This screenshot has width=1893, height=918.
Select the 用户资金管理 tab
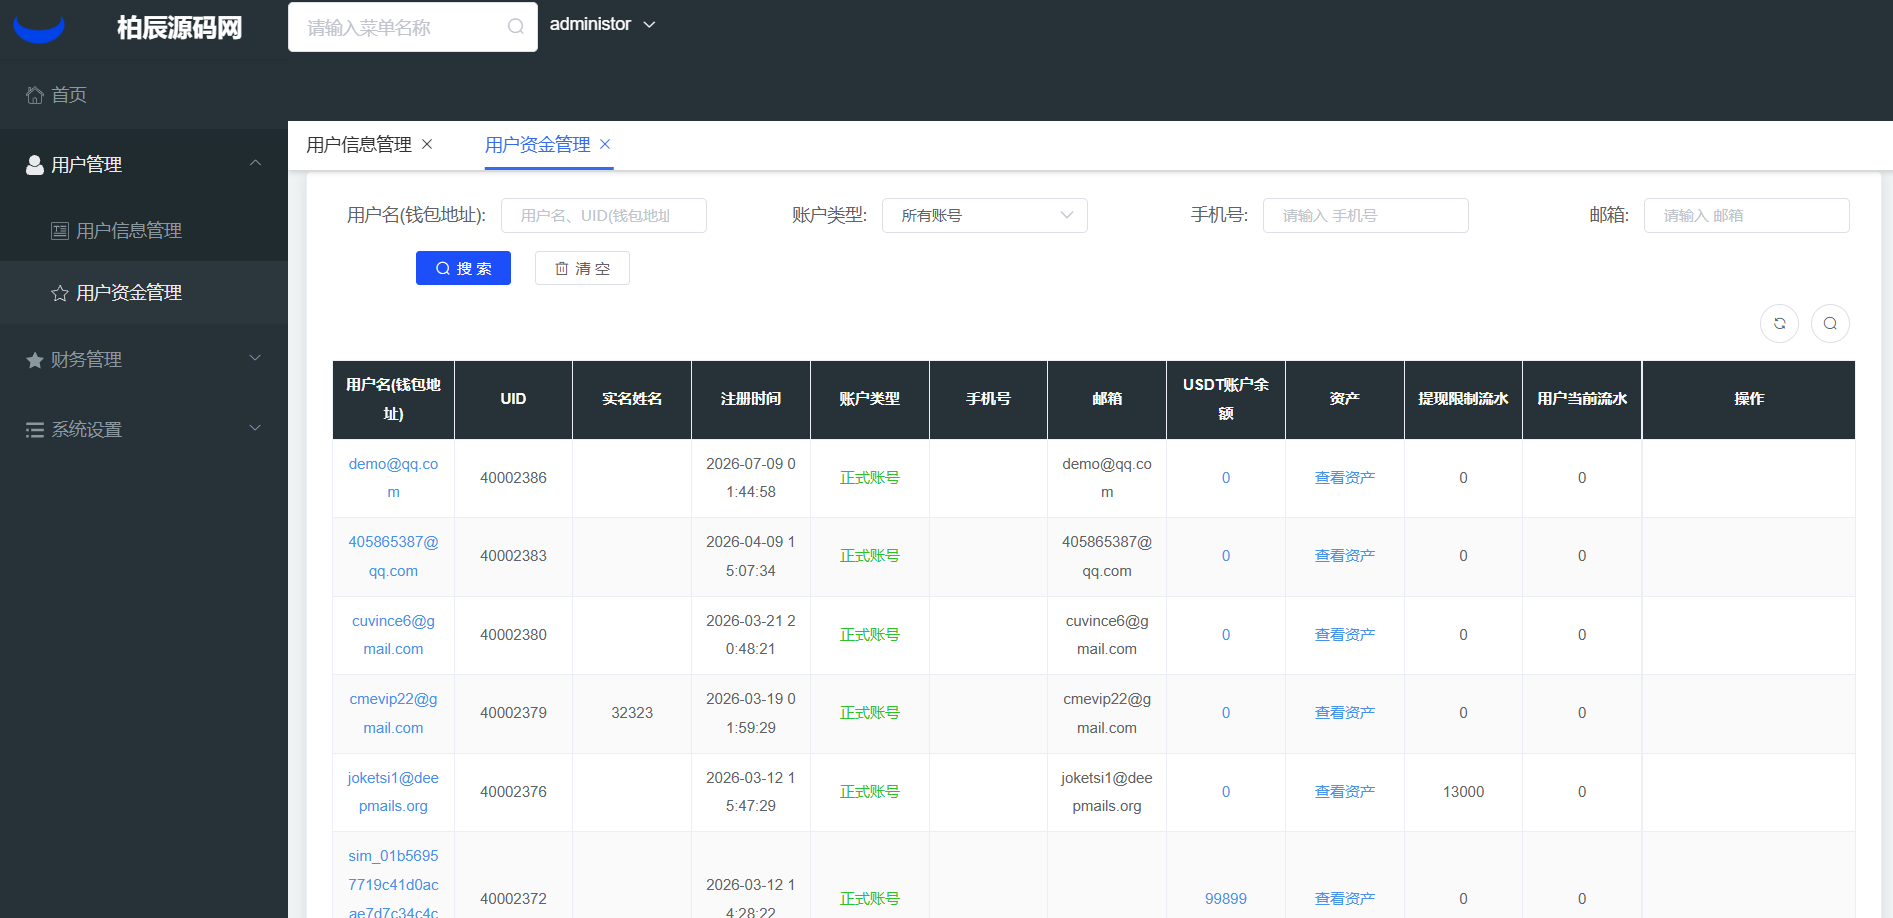tap(538, 145)
